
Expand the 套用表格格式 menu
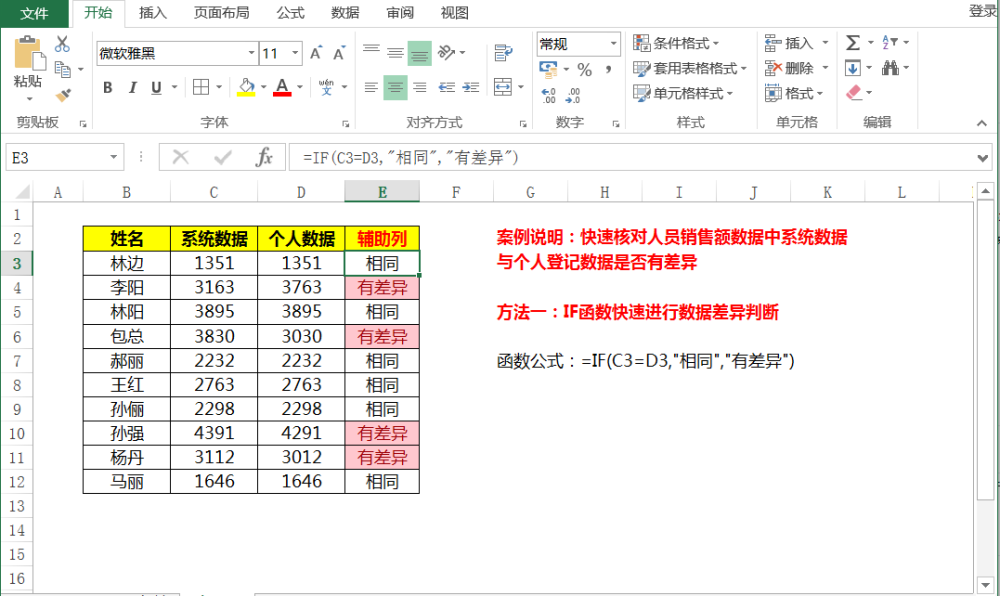689,68
